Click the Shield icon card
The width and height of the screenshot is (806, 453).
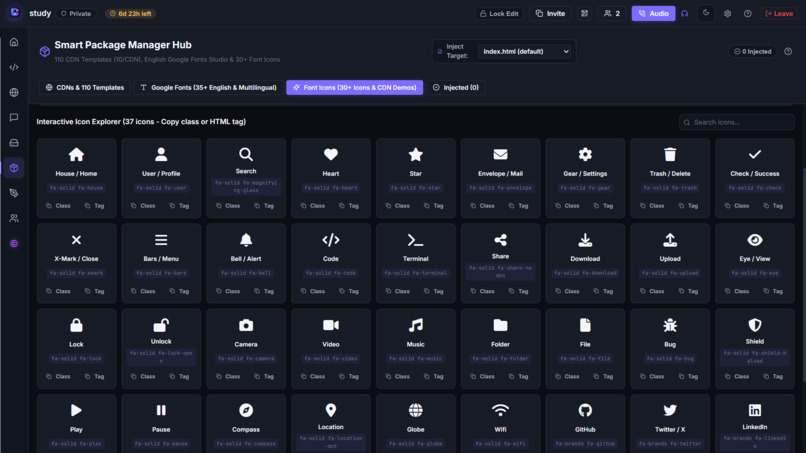pos(755,349)
